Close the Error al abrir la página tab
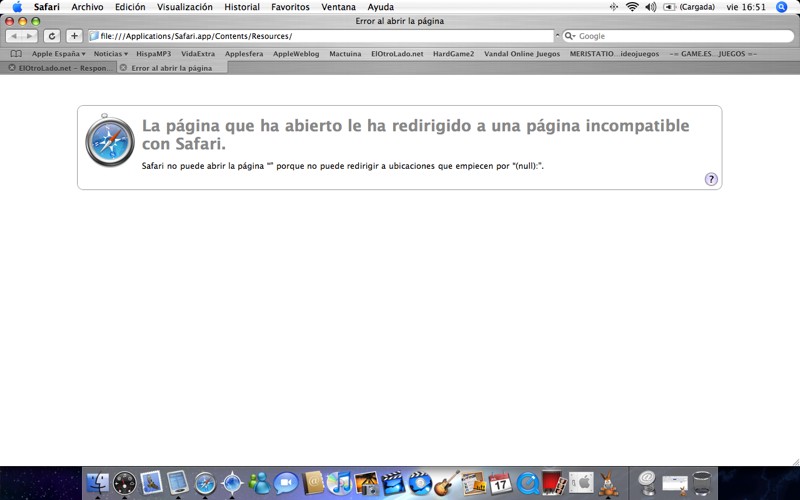Screen dimensions: 800x500 pos(123,67)
